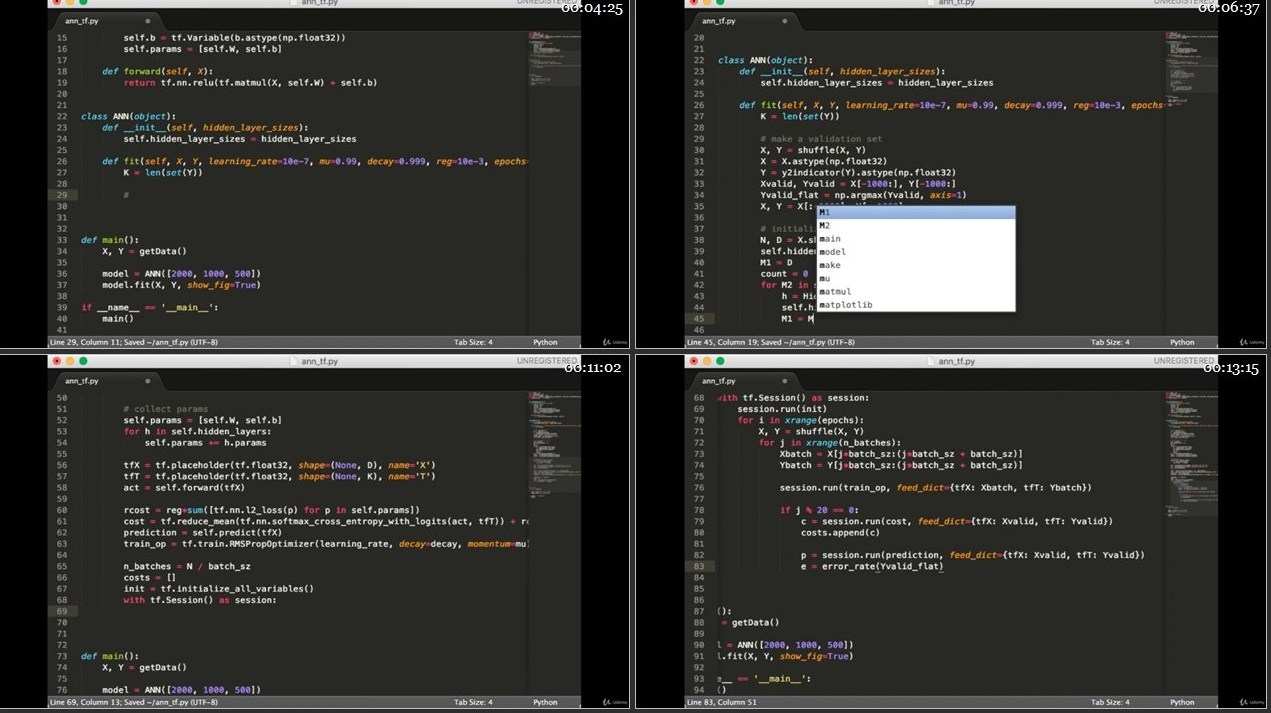Click UNREGISTERED label in Line 83 window
The height and width of the screenshot is (713, 1271).
click(1183, 361)
